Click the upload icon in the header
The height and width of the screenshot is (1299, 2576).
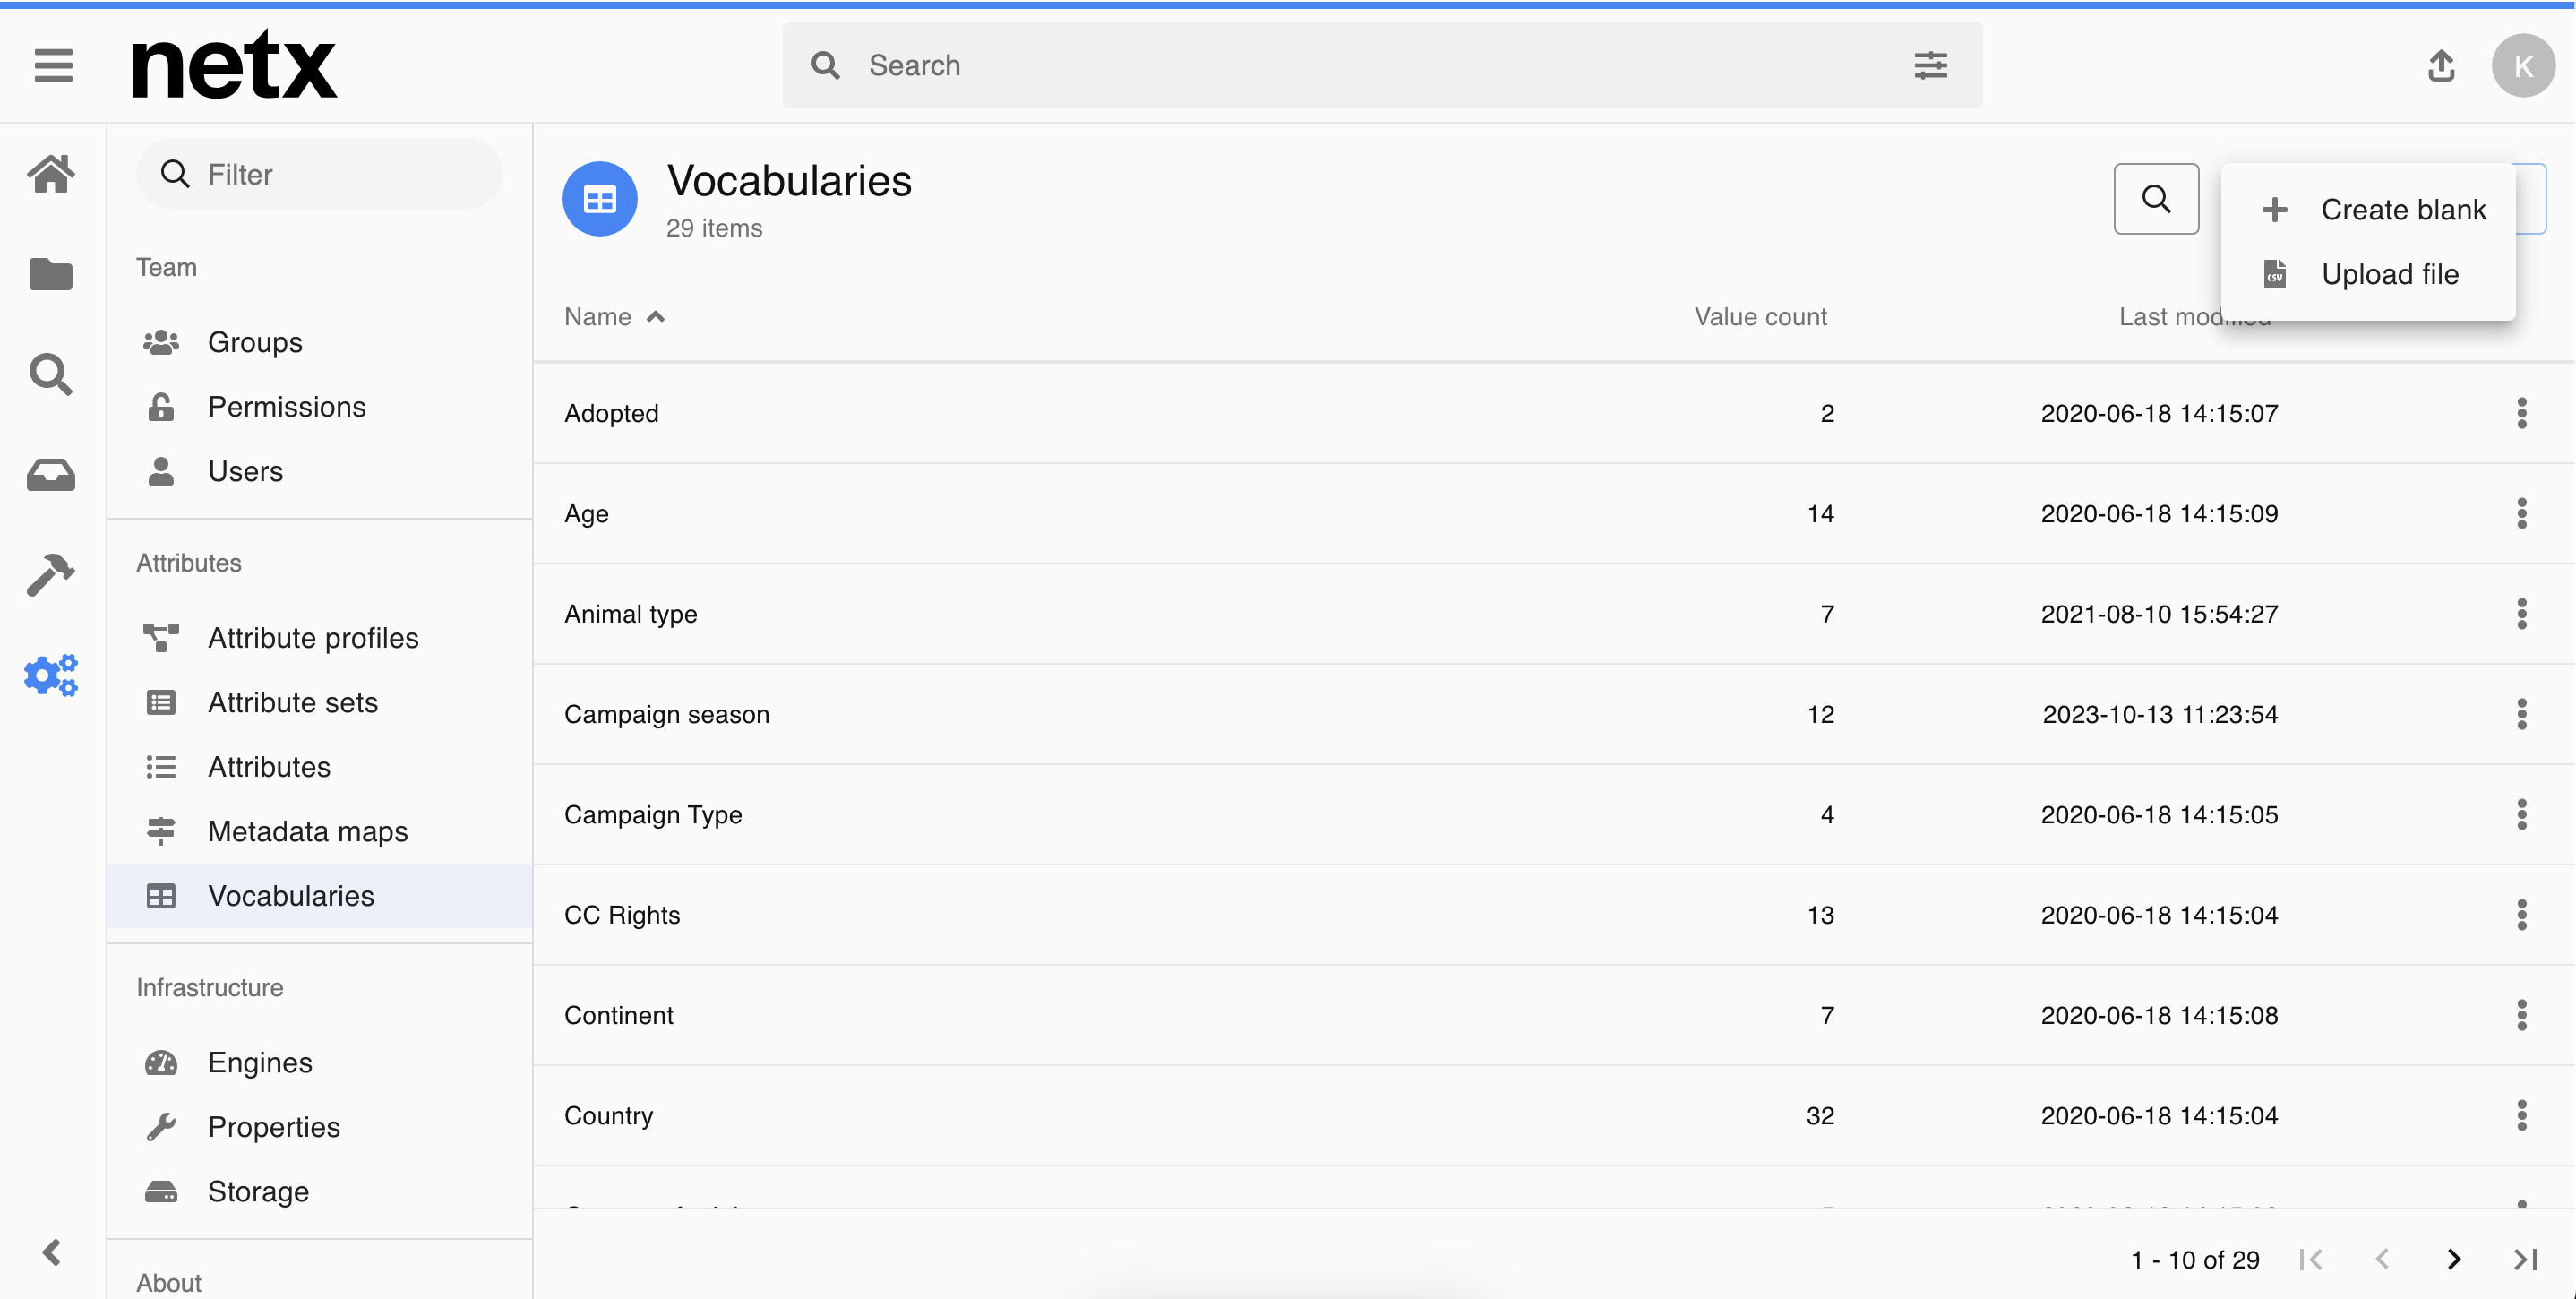2441,66
